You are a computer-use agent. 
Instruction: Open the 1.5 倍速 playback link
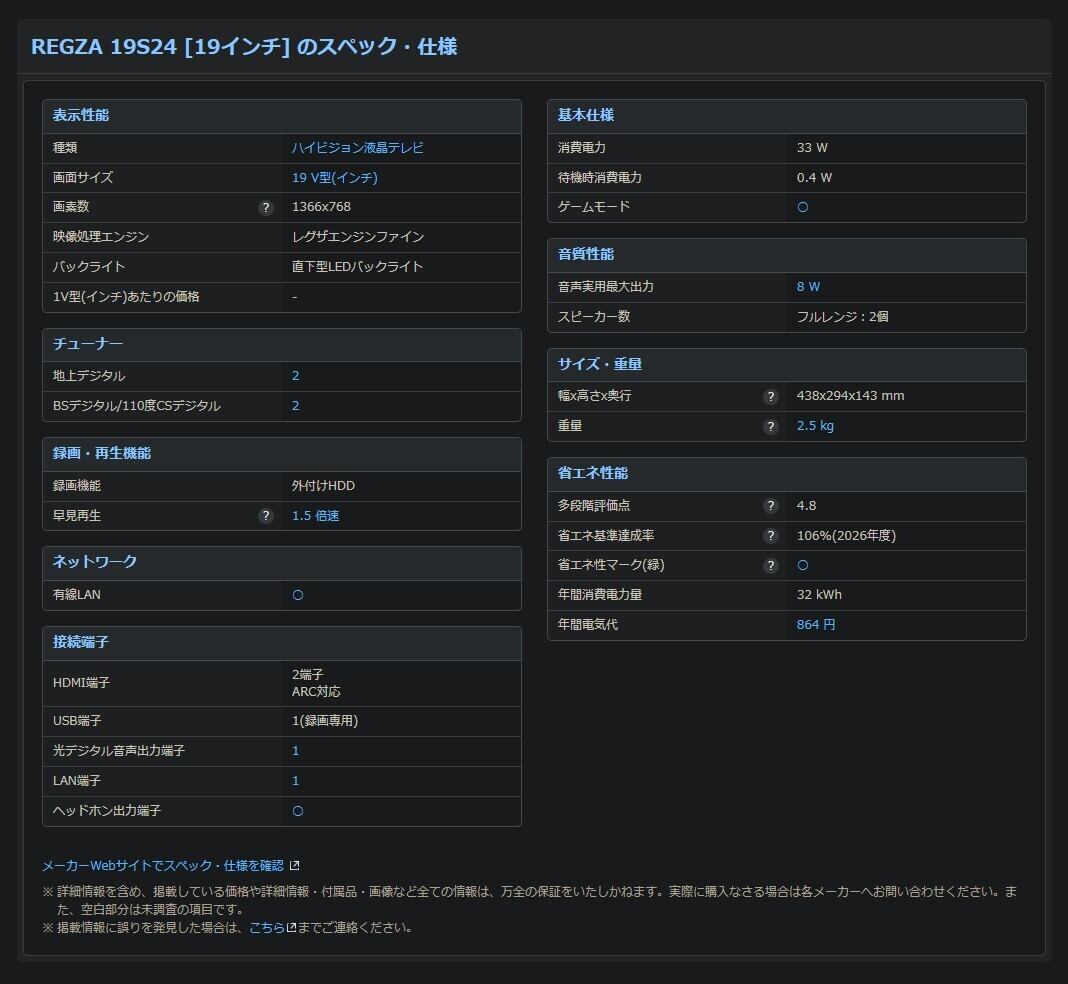315,516
